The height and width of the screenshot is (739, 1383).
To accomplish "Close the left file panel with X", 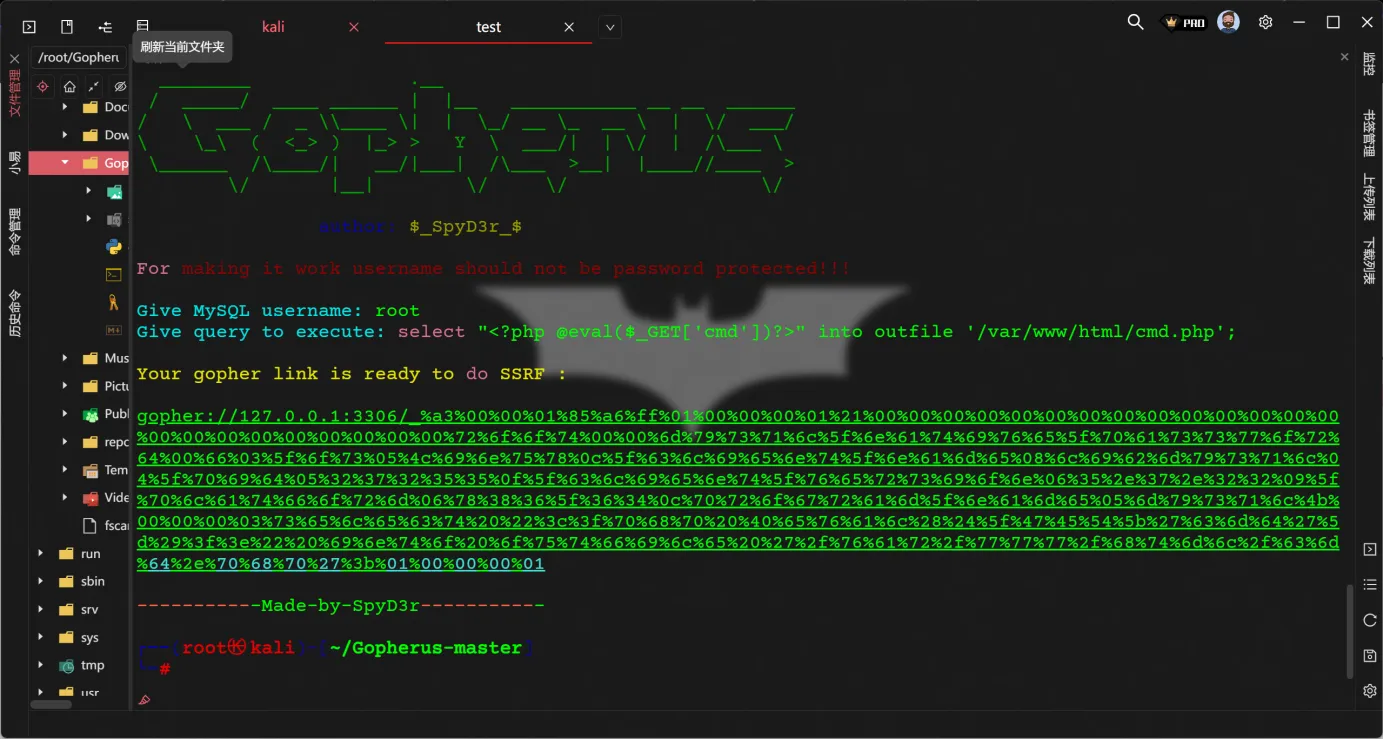I will pyautogui.click(x=14, y=59).
